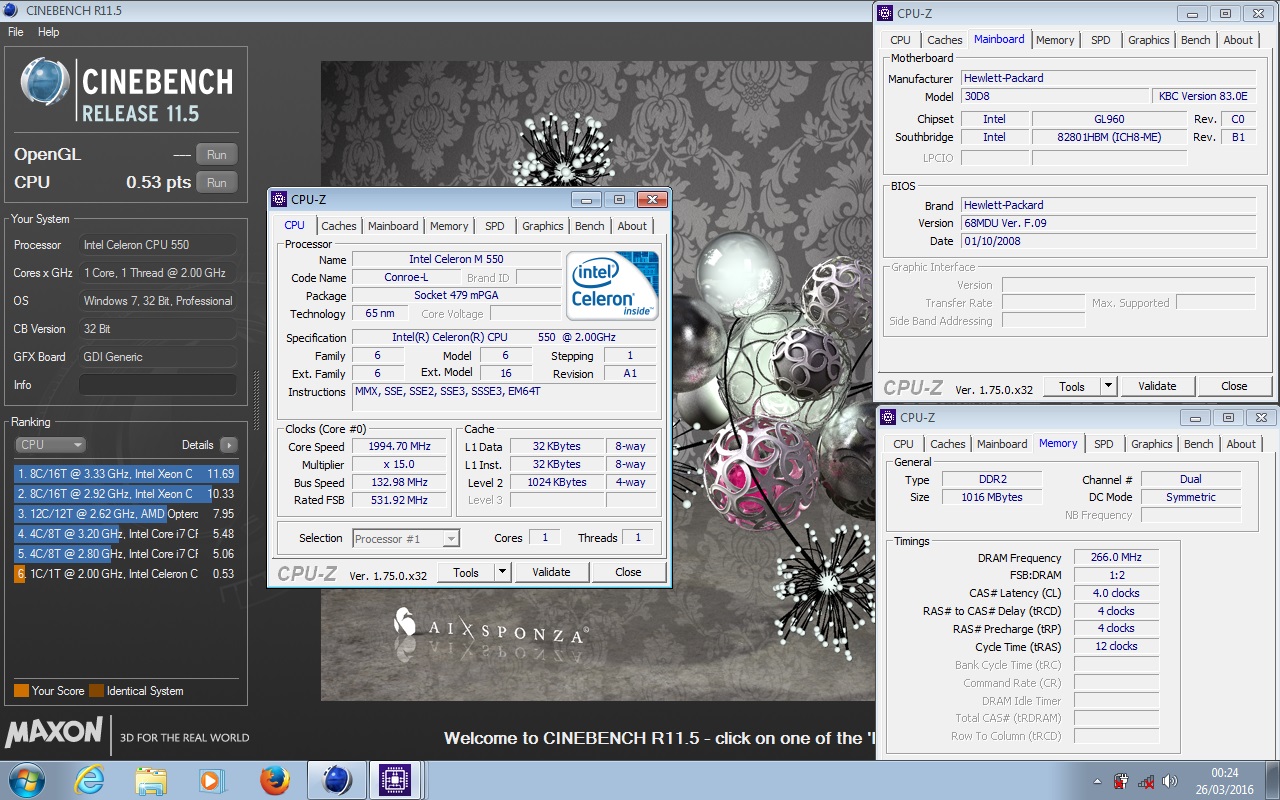
Task: Switch to CPU-Z taskbar button
Action: [396, 779]
